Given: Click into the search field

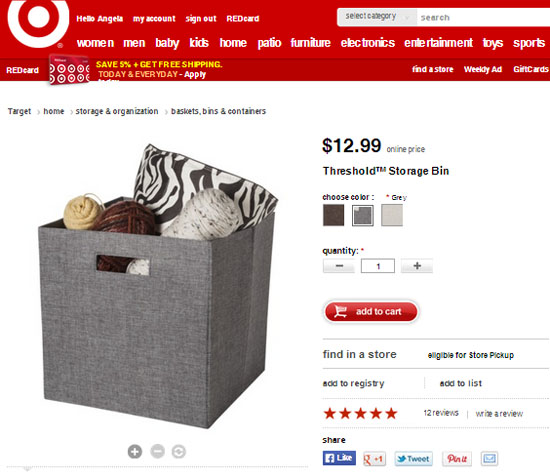Looking at the screenshot, I should (483, 17).
